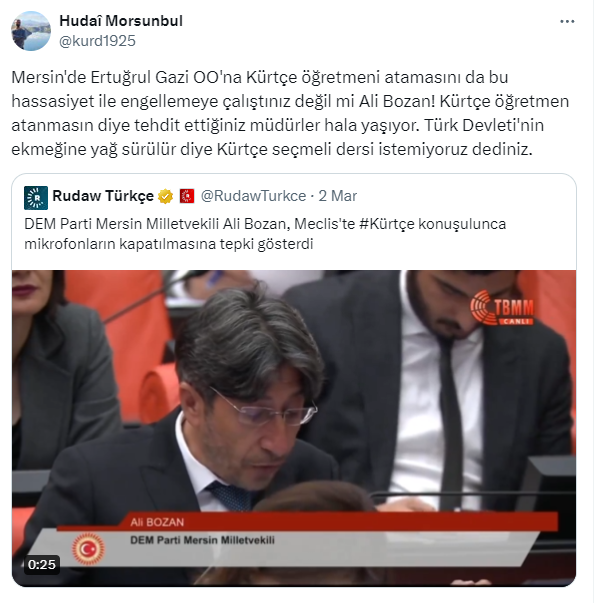
Task: Open the 2 Mar timestamp
Action: (x=338, y=196)
